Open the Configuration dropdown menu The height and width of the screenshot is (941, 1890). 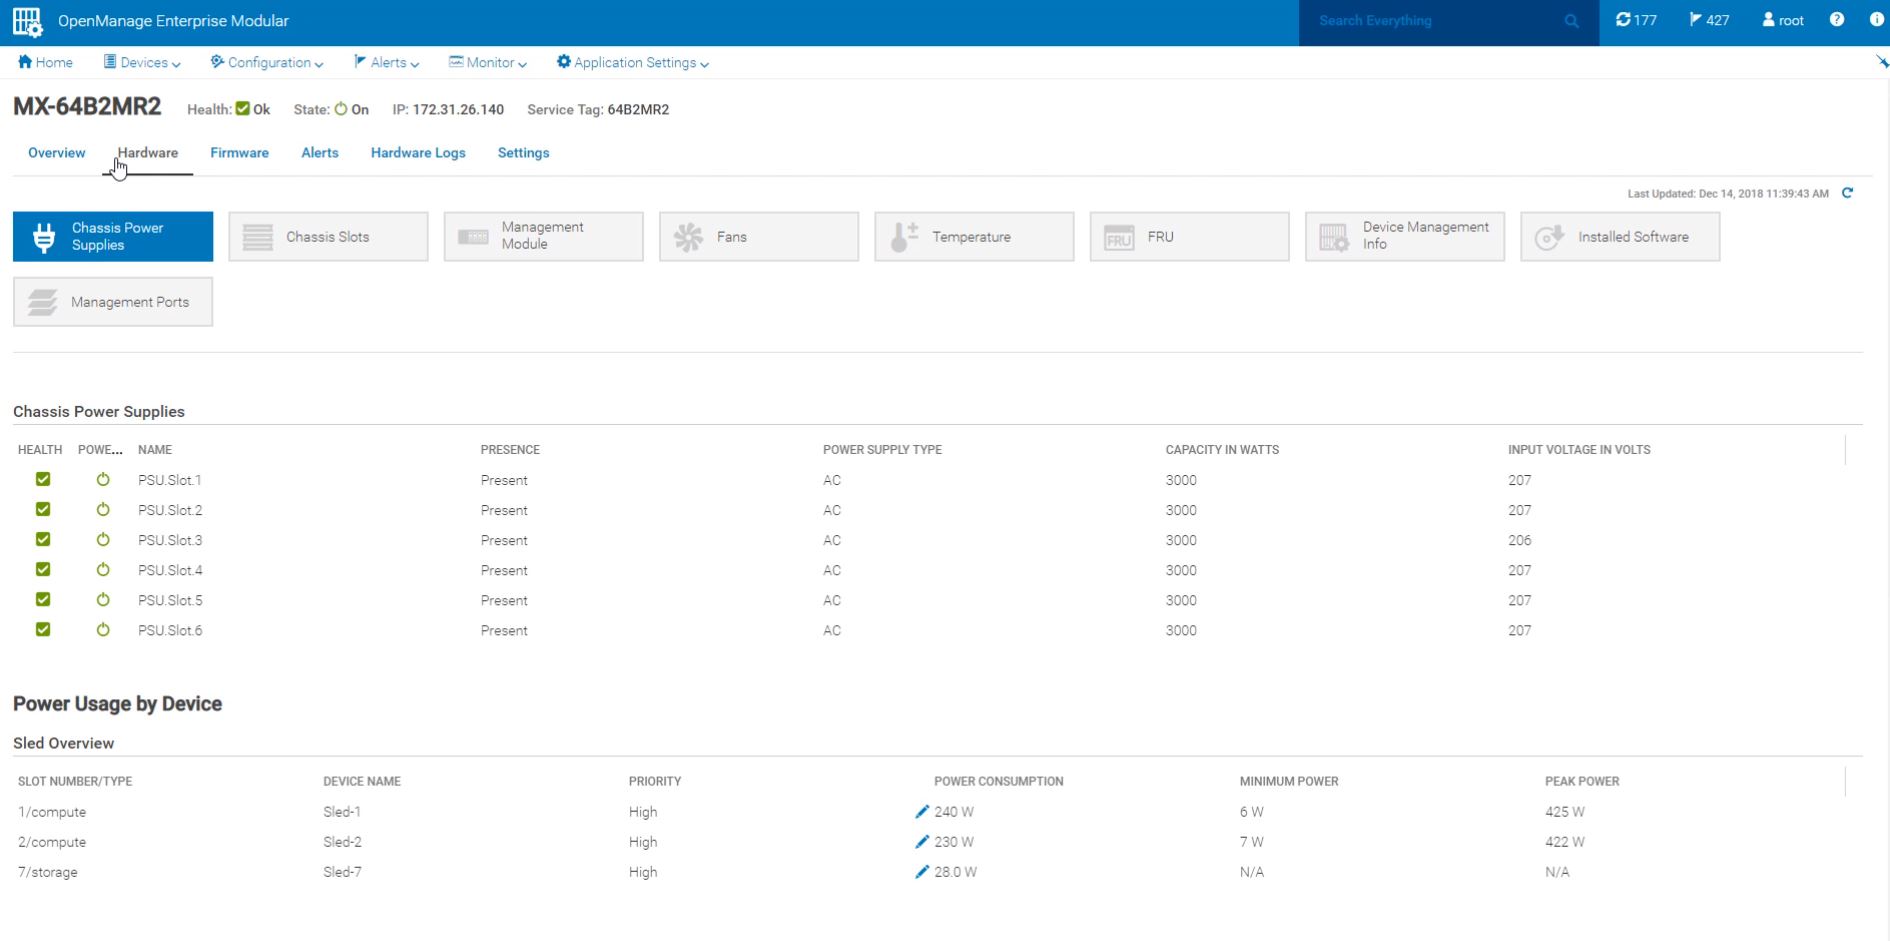267,62
